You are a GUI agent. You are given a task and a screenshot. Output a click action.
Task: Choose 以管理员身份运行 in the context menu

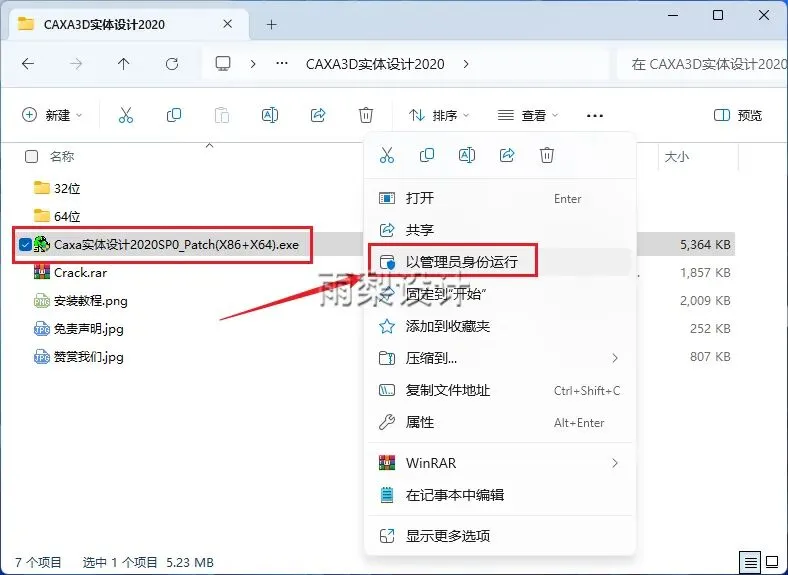(500, 262)
